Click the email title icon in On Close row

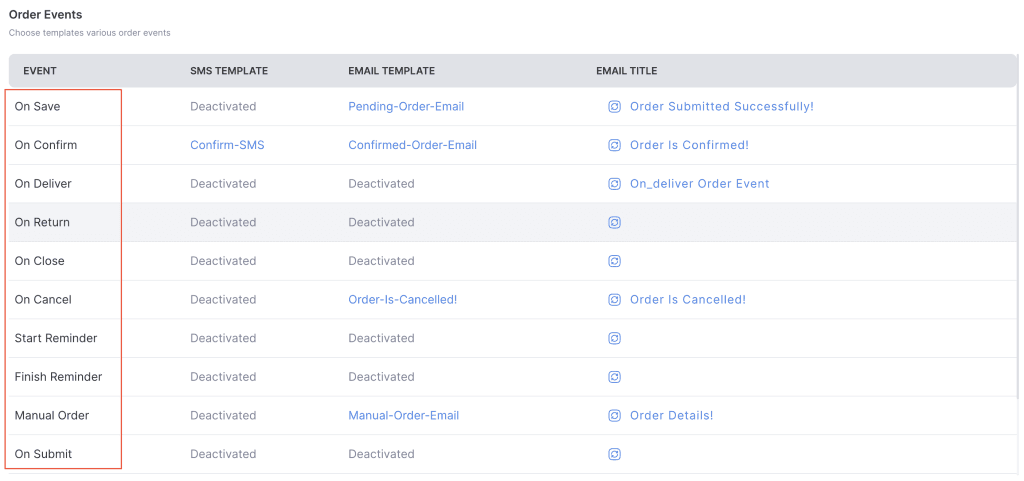(x=615, y=261)
